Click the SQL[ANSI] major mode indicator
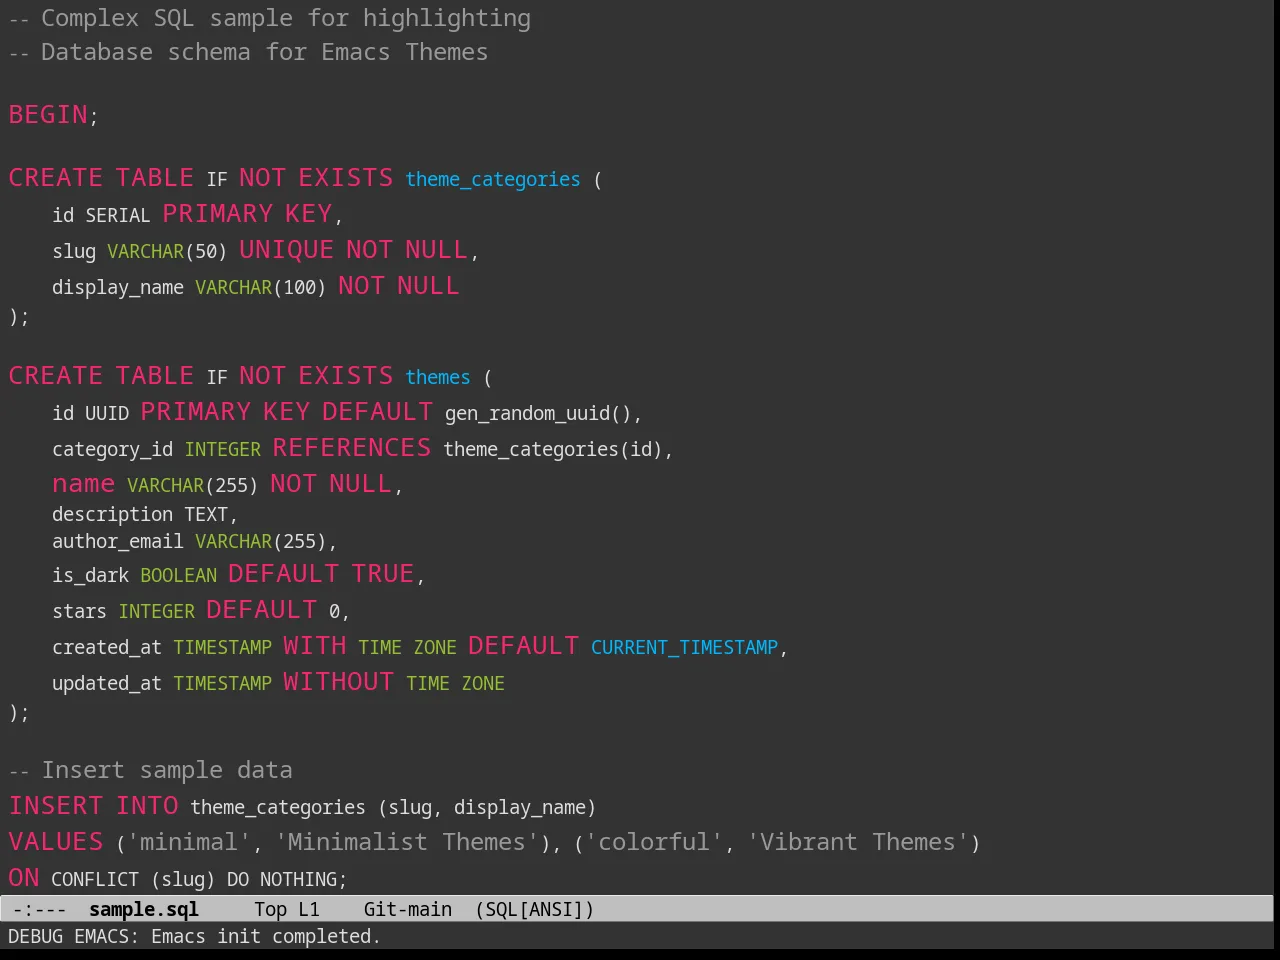Image resolution: width=1280 pixels, height=960 pixels. (x=535, y=909)
